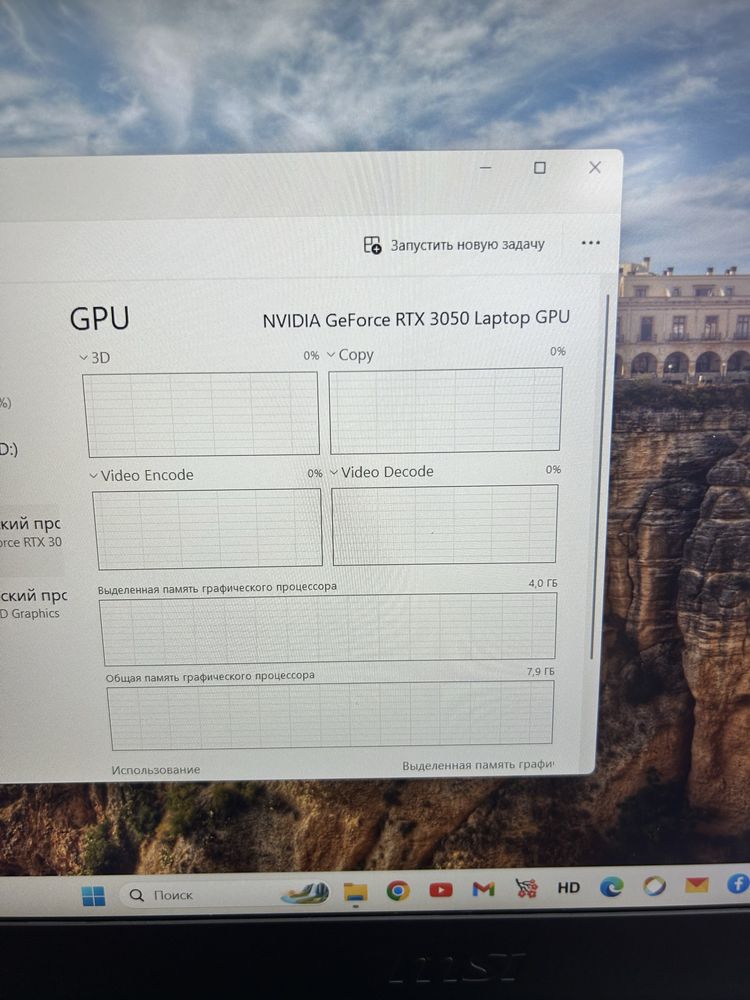Click the 3D usage graph

pyautogui.click(x=201, y=414)
